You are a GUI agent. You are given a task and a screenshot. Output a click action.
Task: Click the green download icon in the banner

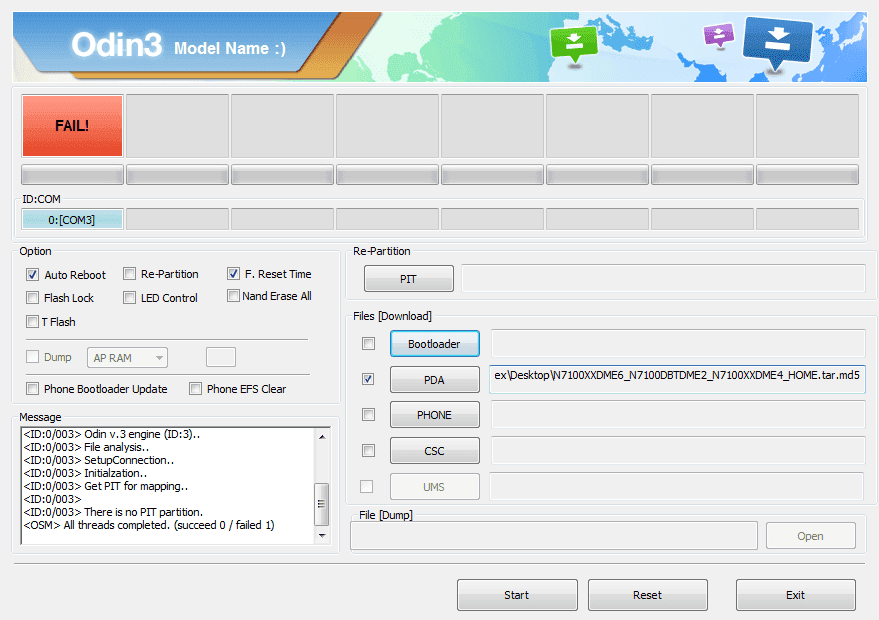pyautogui.click(x=574, y=44)
